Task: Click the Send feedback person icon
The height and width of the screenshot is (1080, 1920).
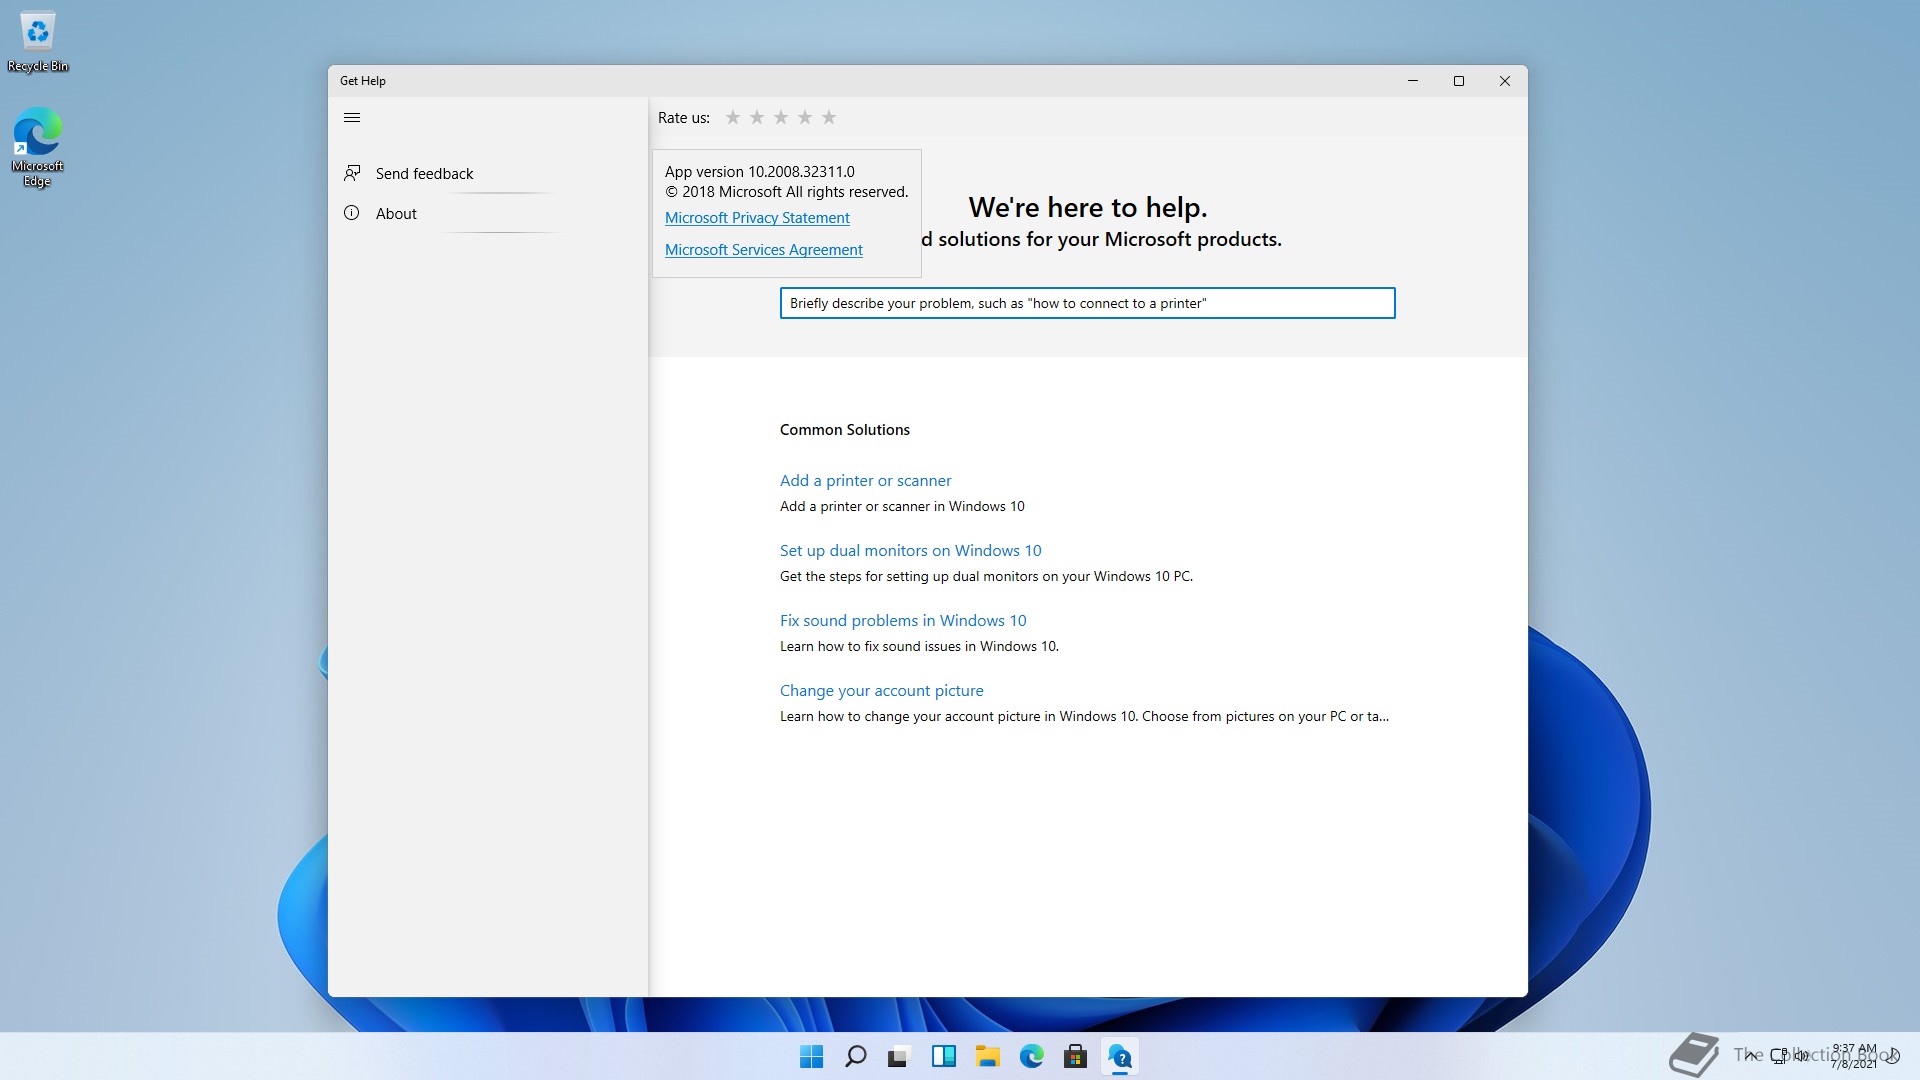Action: tap(352, 173)
